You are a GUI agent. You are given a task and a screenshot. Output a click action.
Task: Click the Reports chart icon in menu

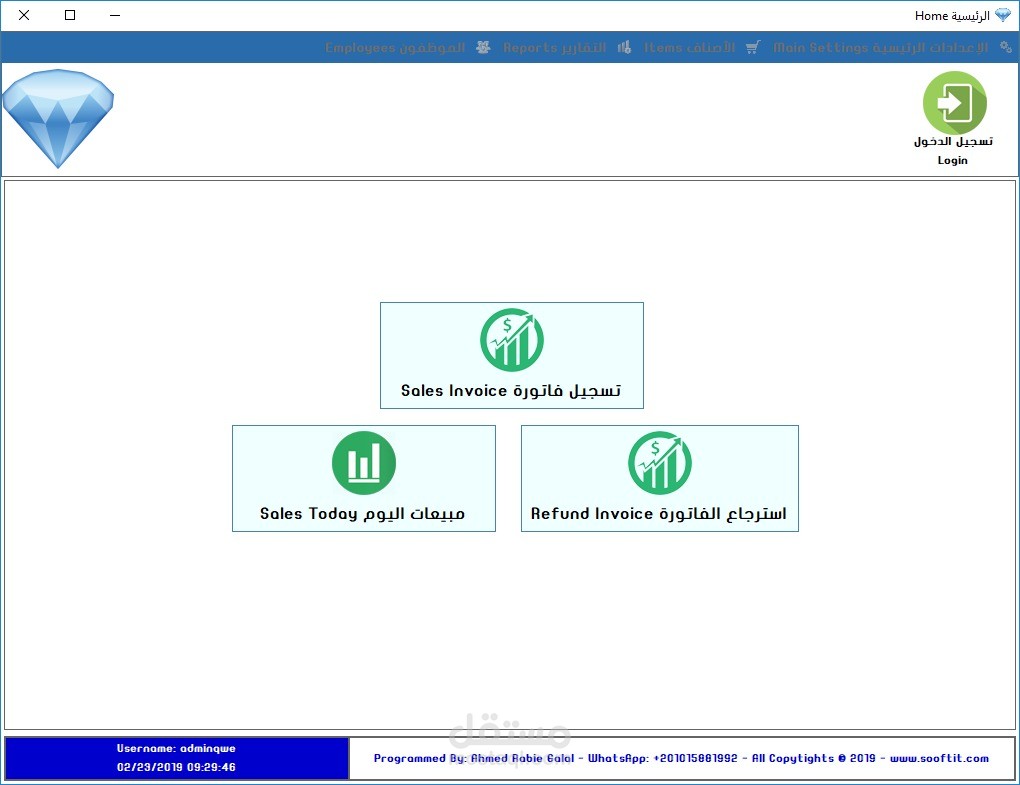click(624, 47)
